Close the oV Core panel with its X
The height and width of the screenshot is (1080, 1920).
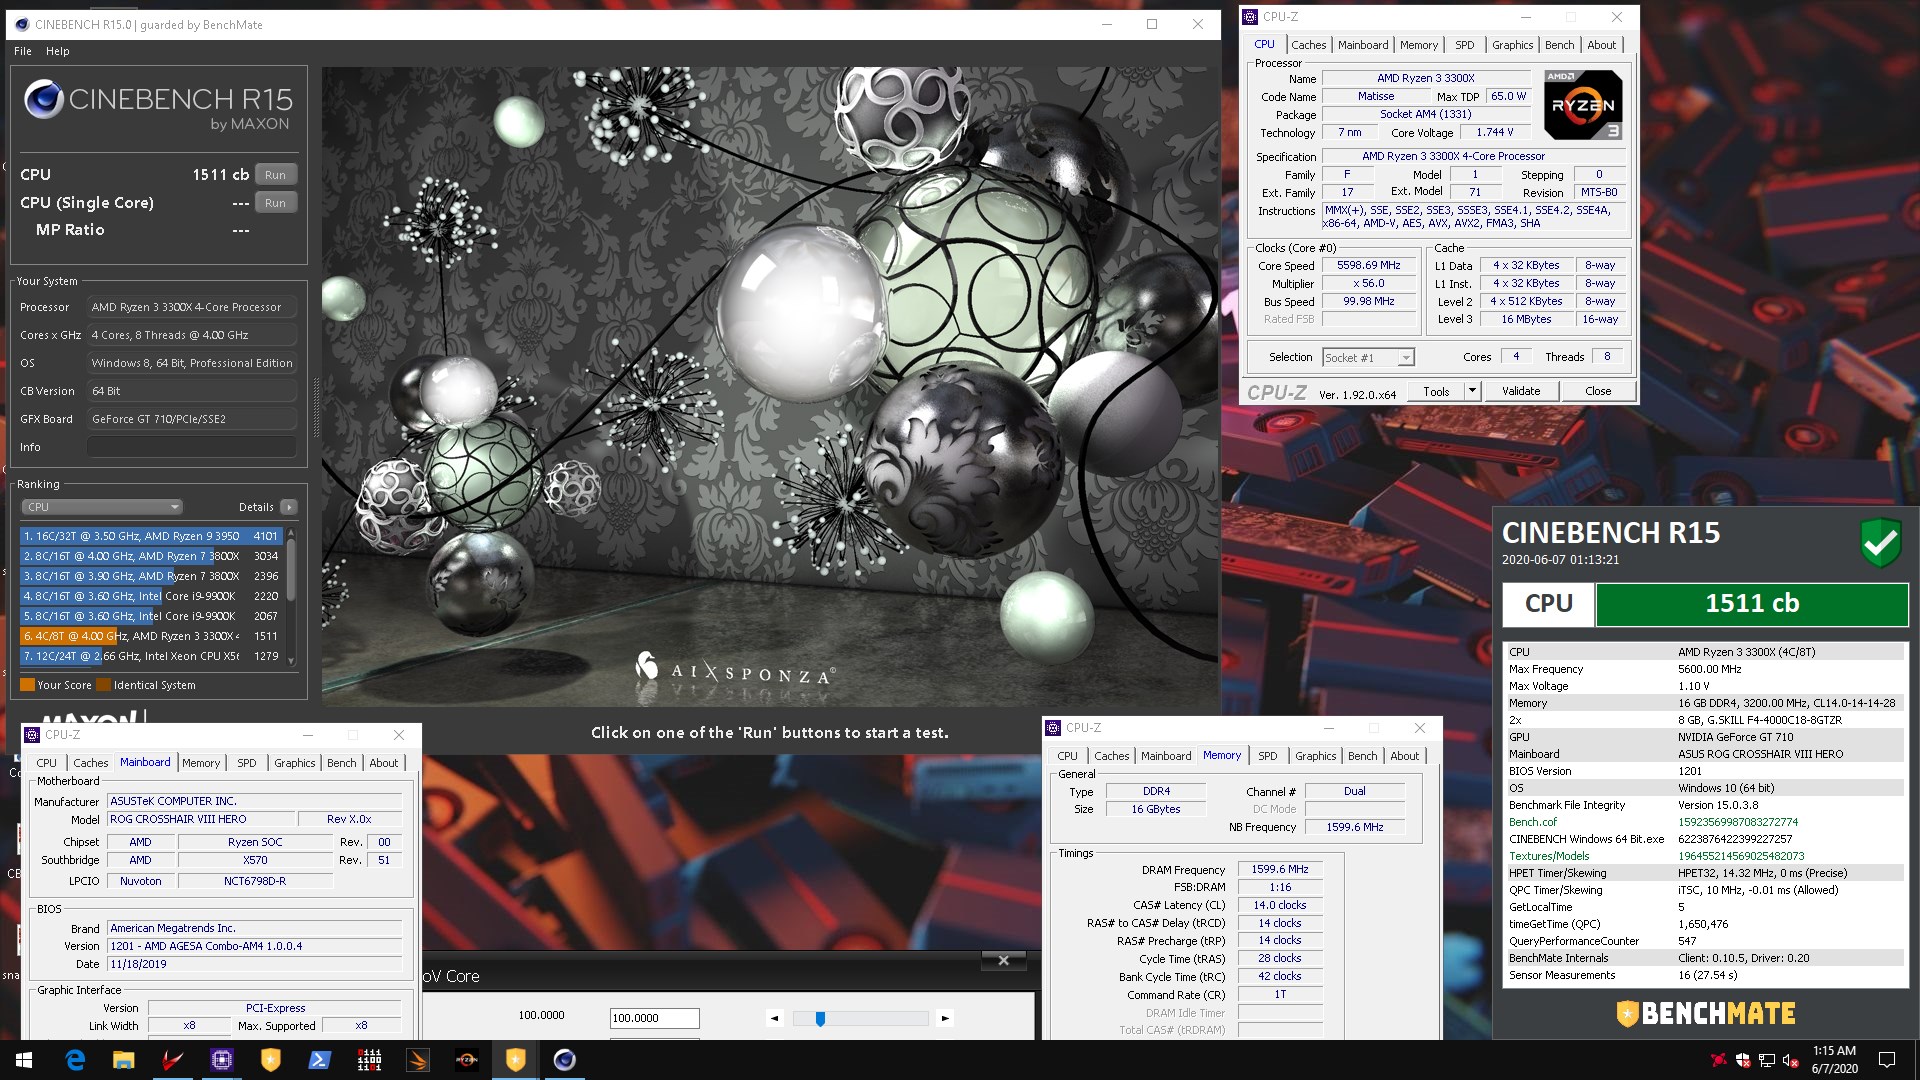(x=1003, y=961)
